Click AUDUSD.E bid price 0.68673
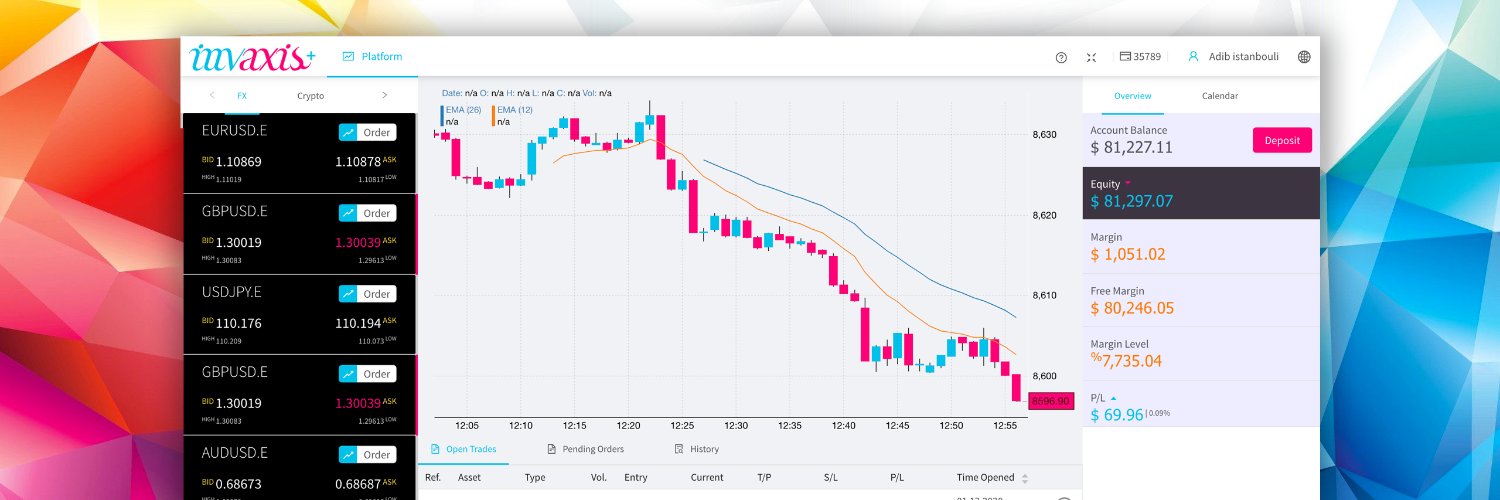The image size is (1500, 500). coord(239,484)
